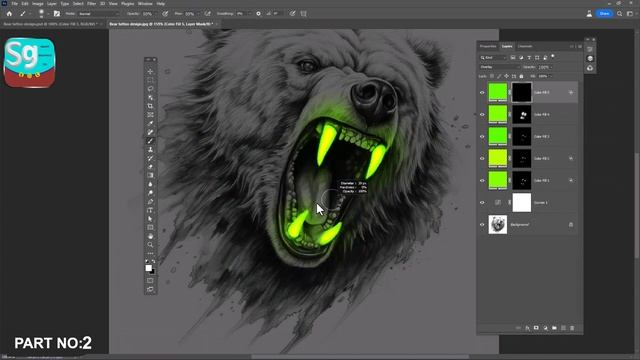
Task: Select the Background layer thumbnail
Action: click(498, 224)
